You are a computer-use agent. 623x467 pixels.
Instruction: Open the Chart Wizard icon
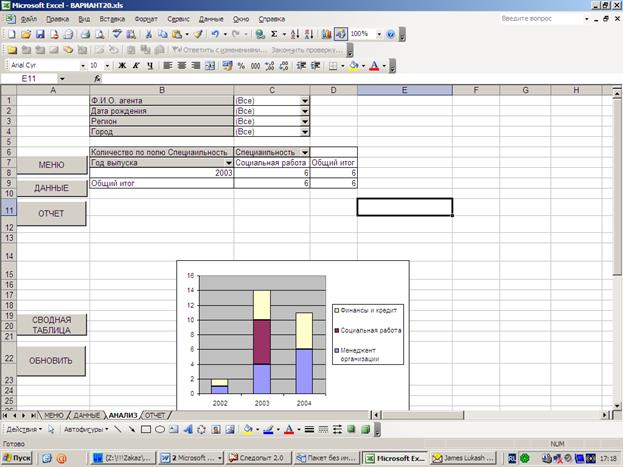(x=325, y=34)
